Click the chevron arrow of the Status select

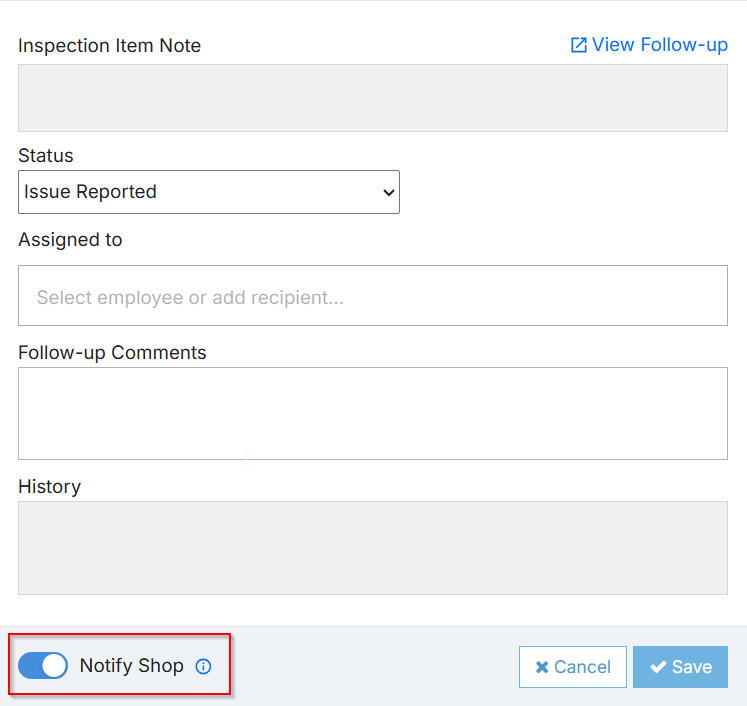click(x=389, y=193)
